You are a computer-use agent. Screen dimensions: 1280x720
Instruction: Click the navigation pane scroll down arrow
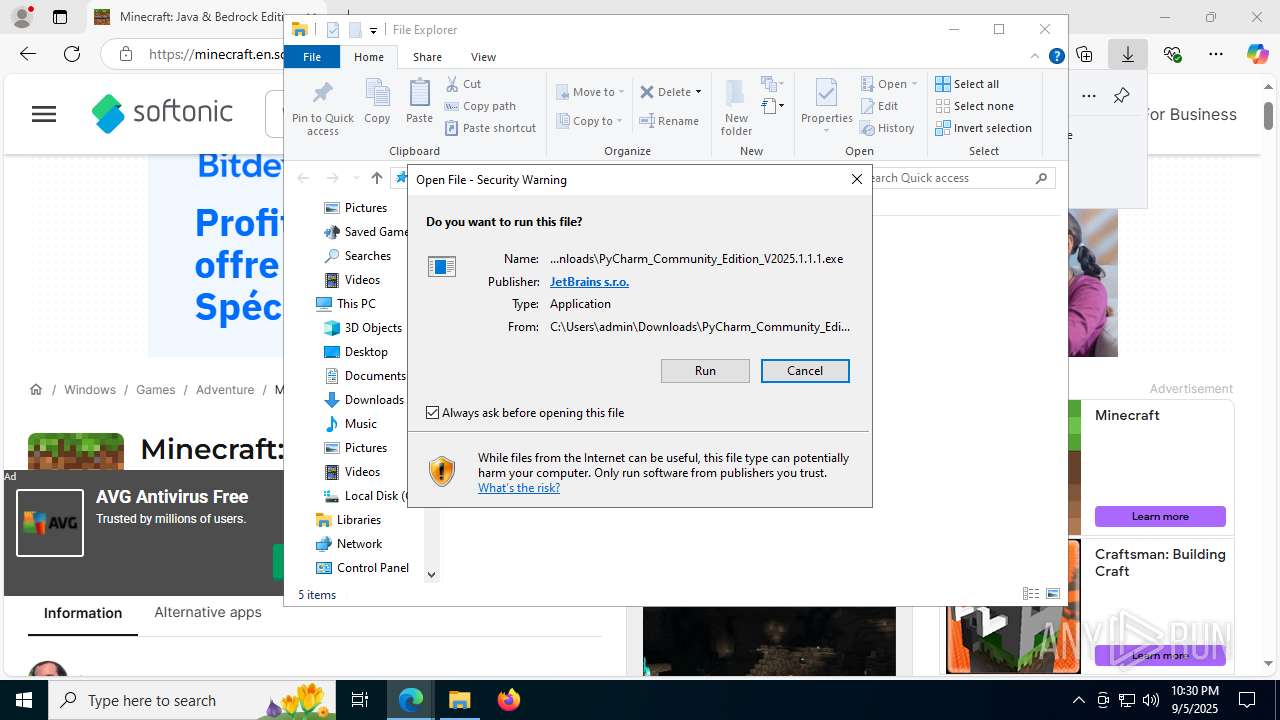coord(432,575)
